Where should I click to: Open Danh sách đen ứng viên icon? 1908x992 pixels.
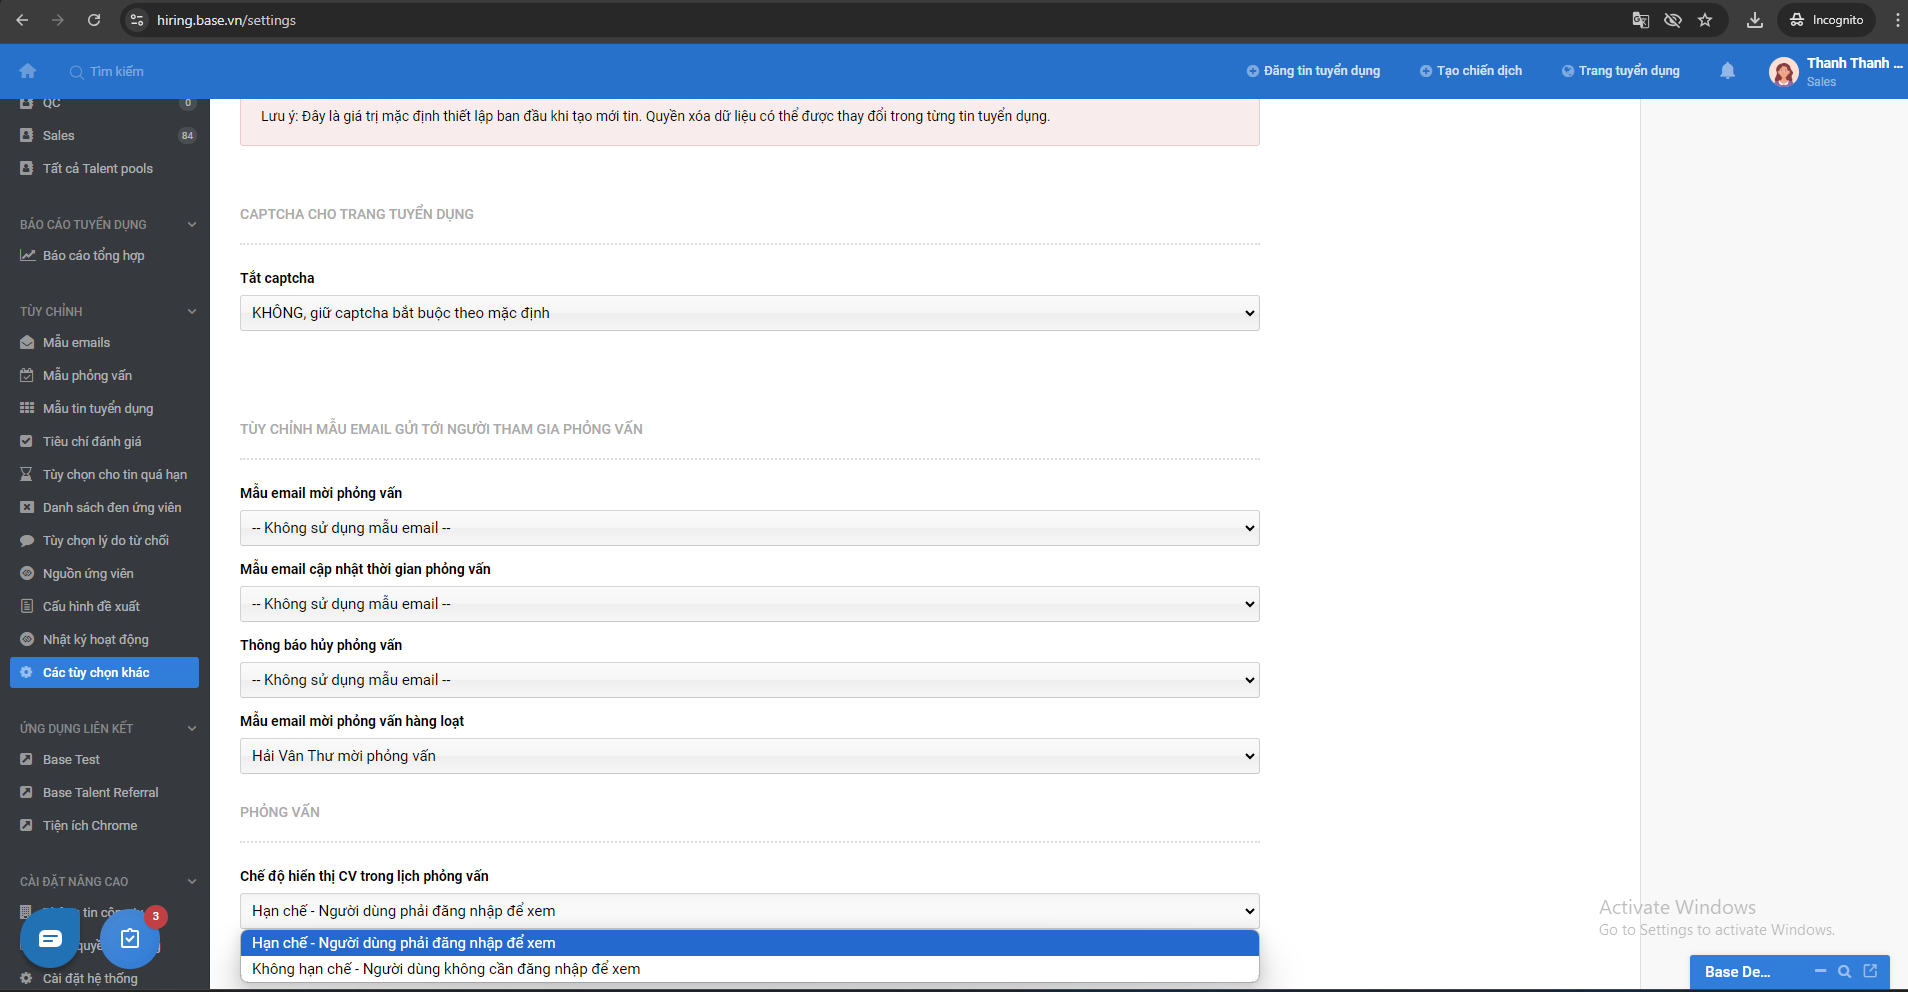tap(27, 507)
